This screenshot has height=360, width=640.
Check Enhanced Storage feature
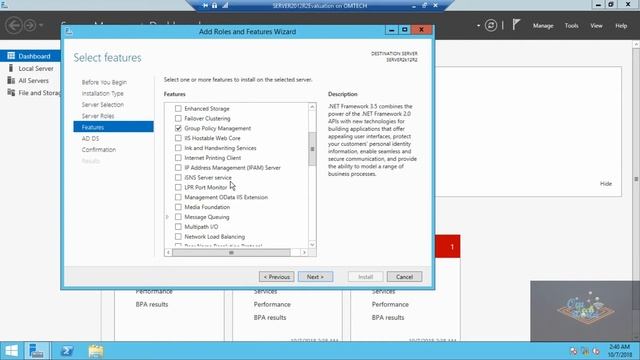(178, 109)
